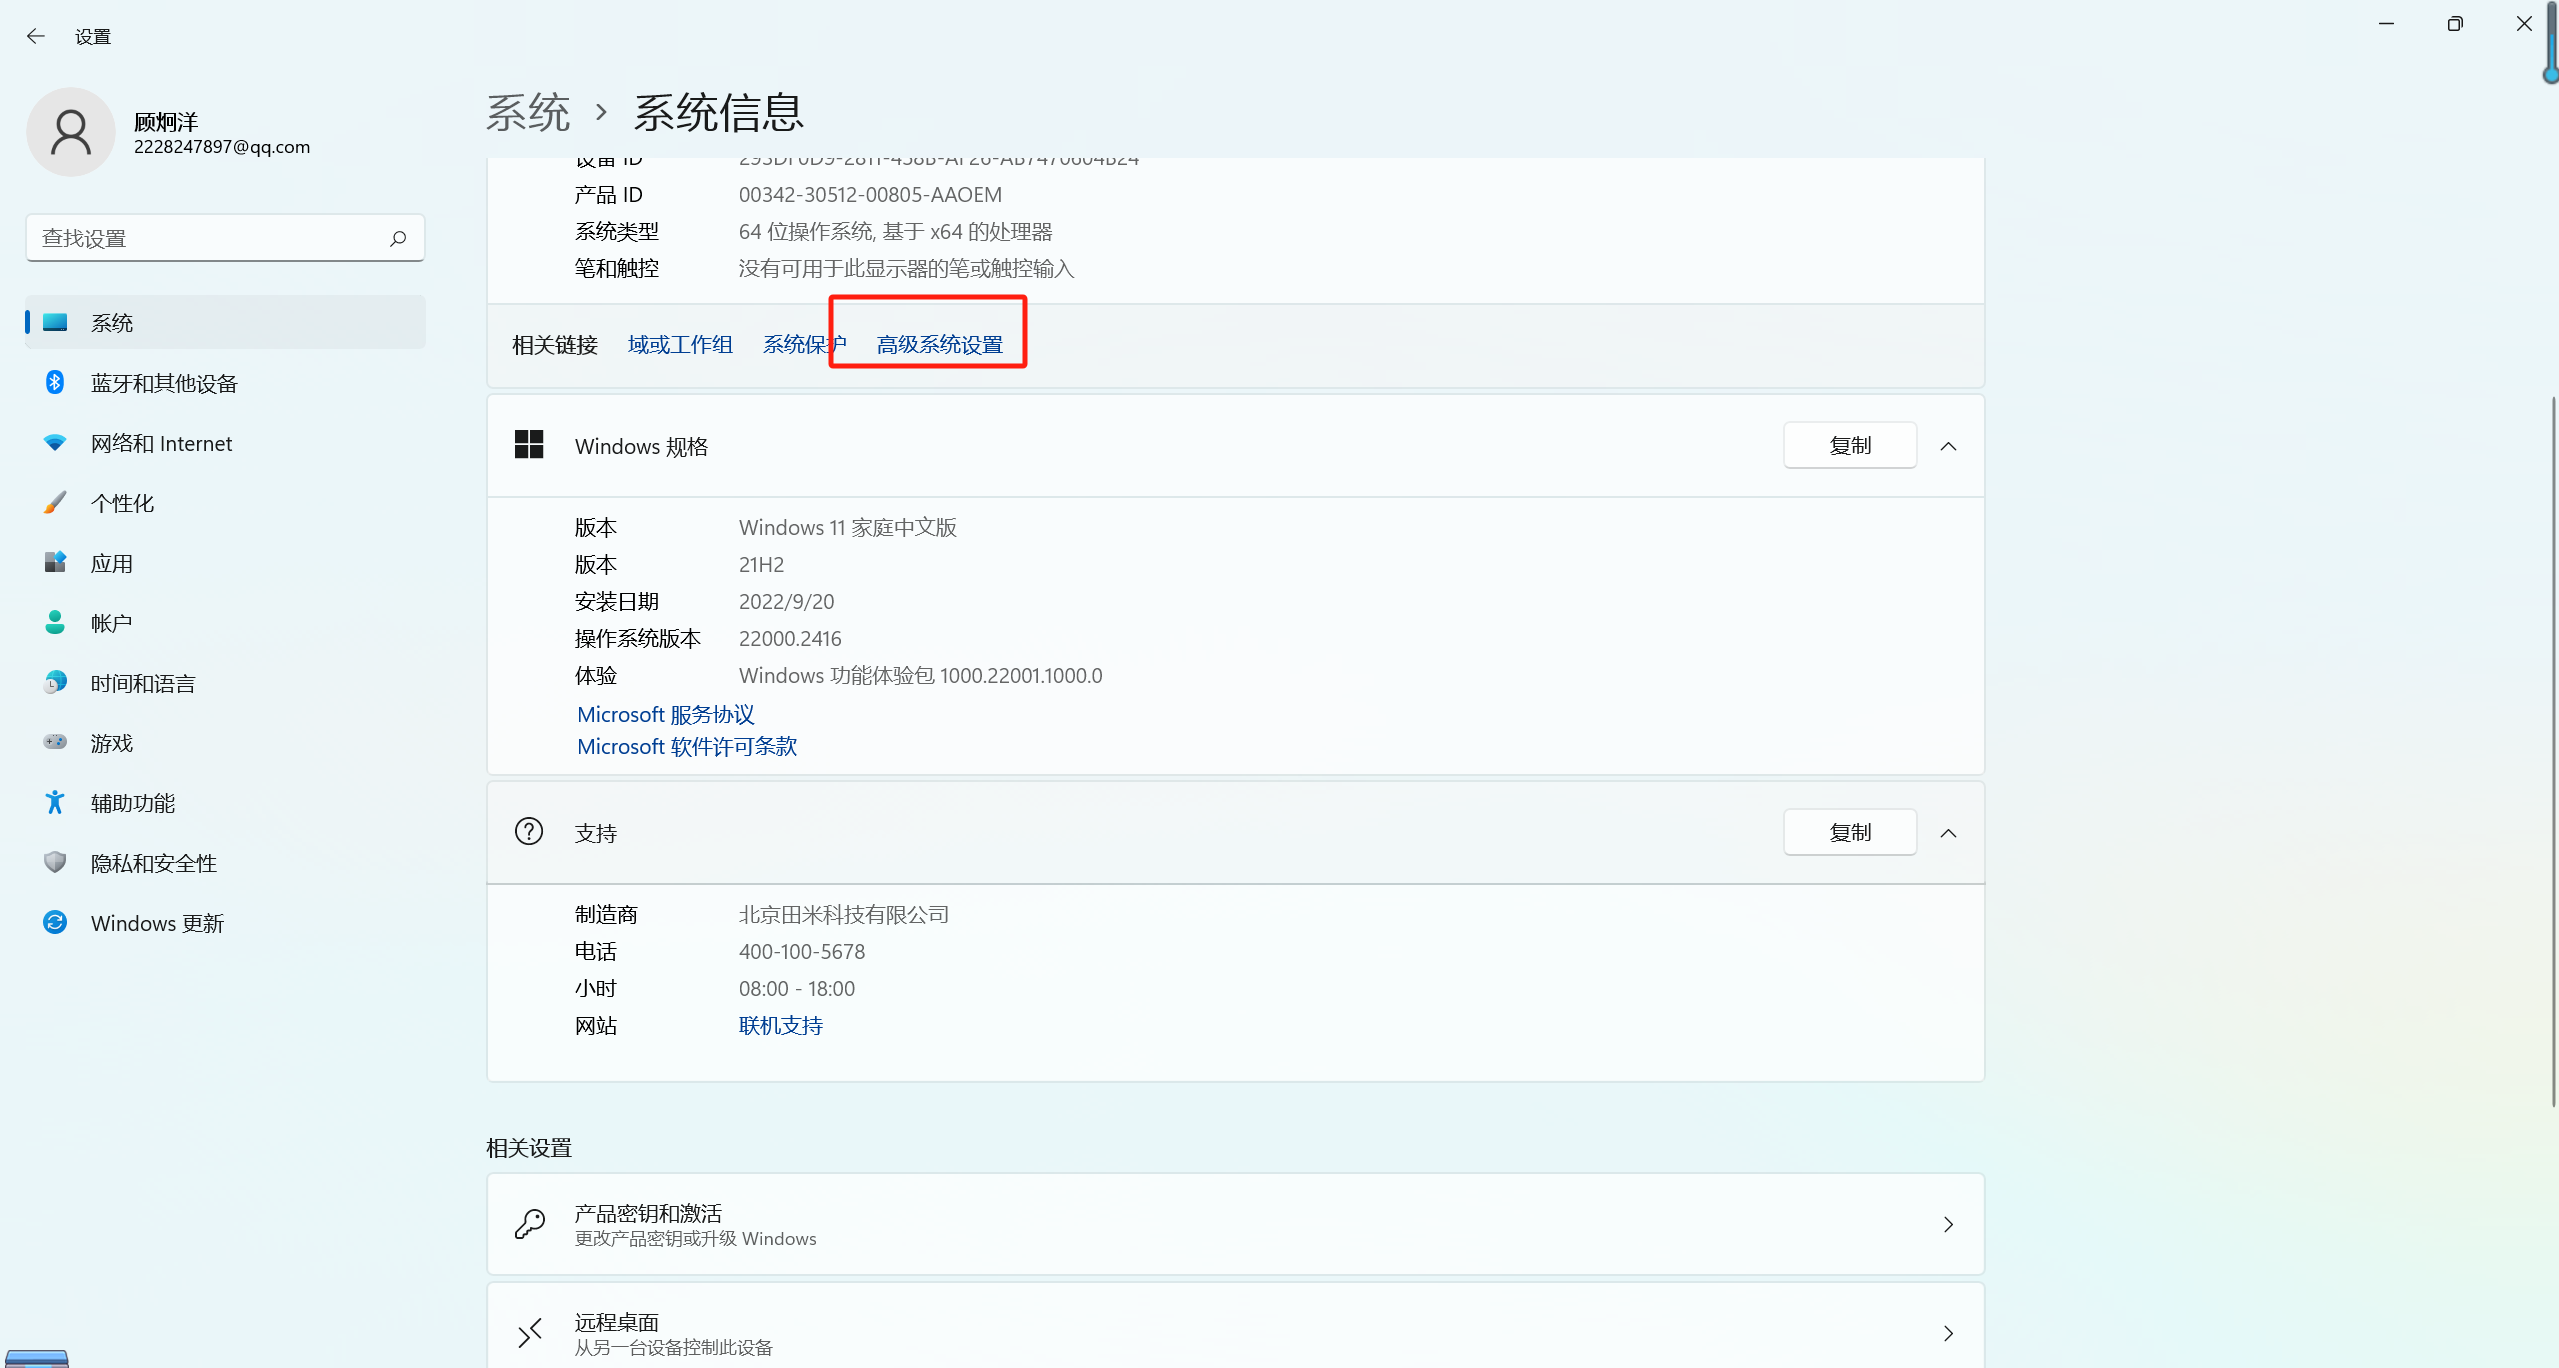Click the Windows logo beside Windows 规格
2559x1368 pixels.
529,445
